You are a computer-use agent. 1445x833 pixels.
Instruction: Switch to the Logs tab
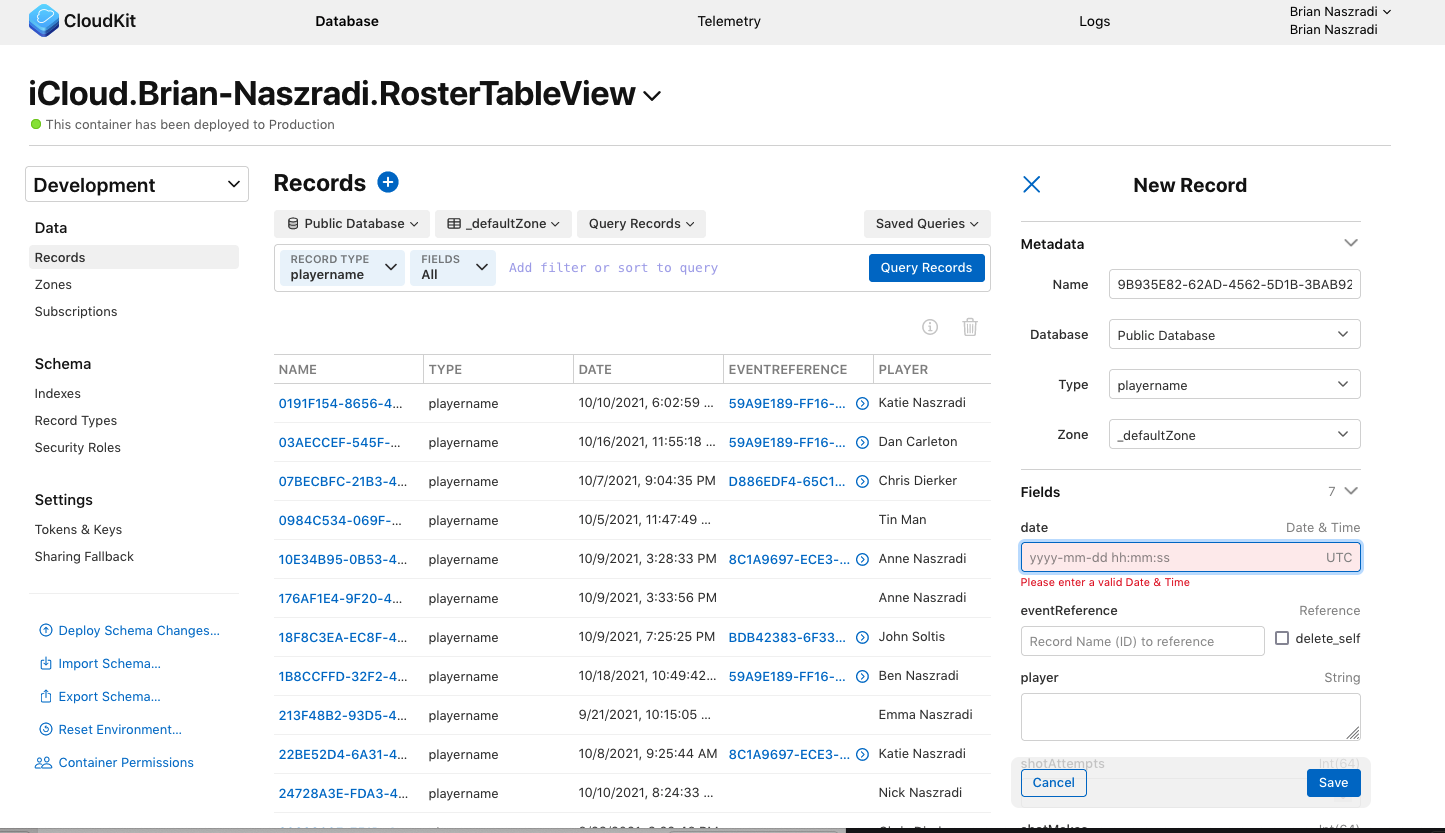click(x=1095, y=21)
